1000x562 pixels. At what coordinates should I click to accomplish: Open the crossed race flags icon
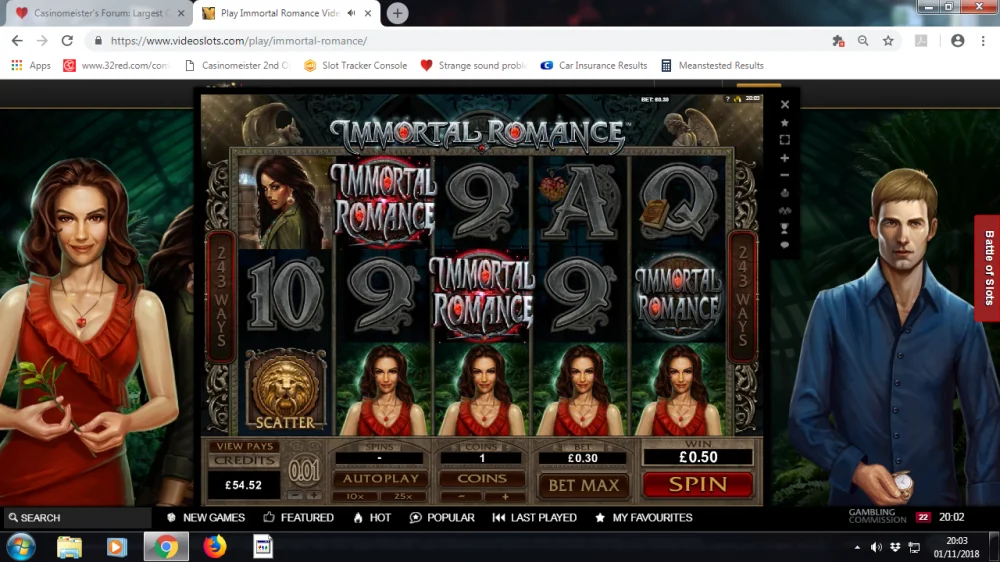pos(785,210)
